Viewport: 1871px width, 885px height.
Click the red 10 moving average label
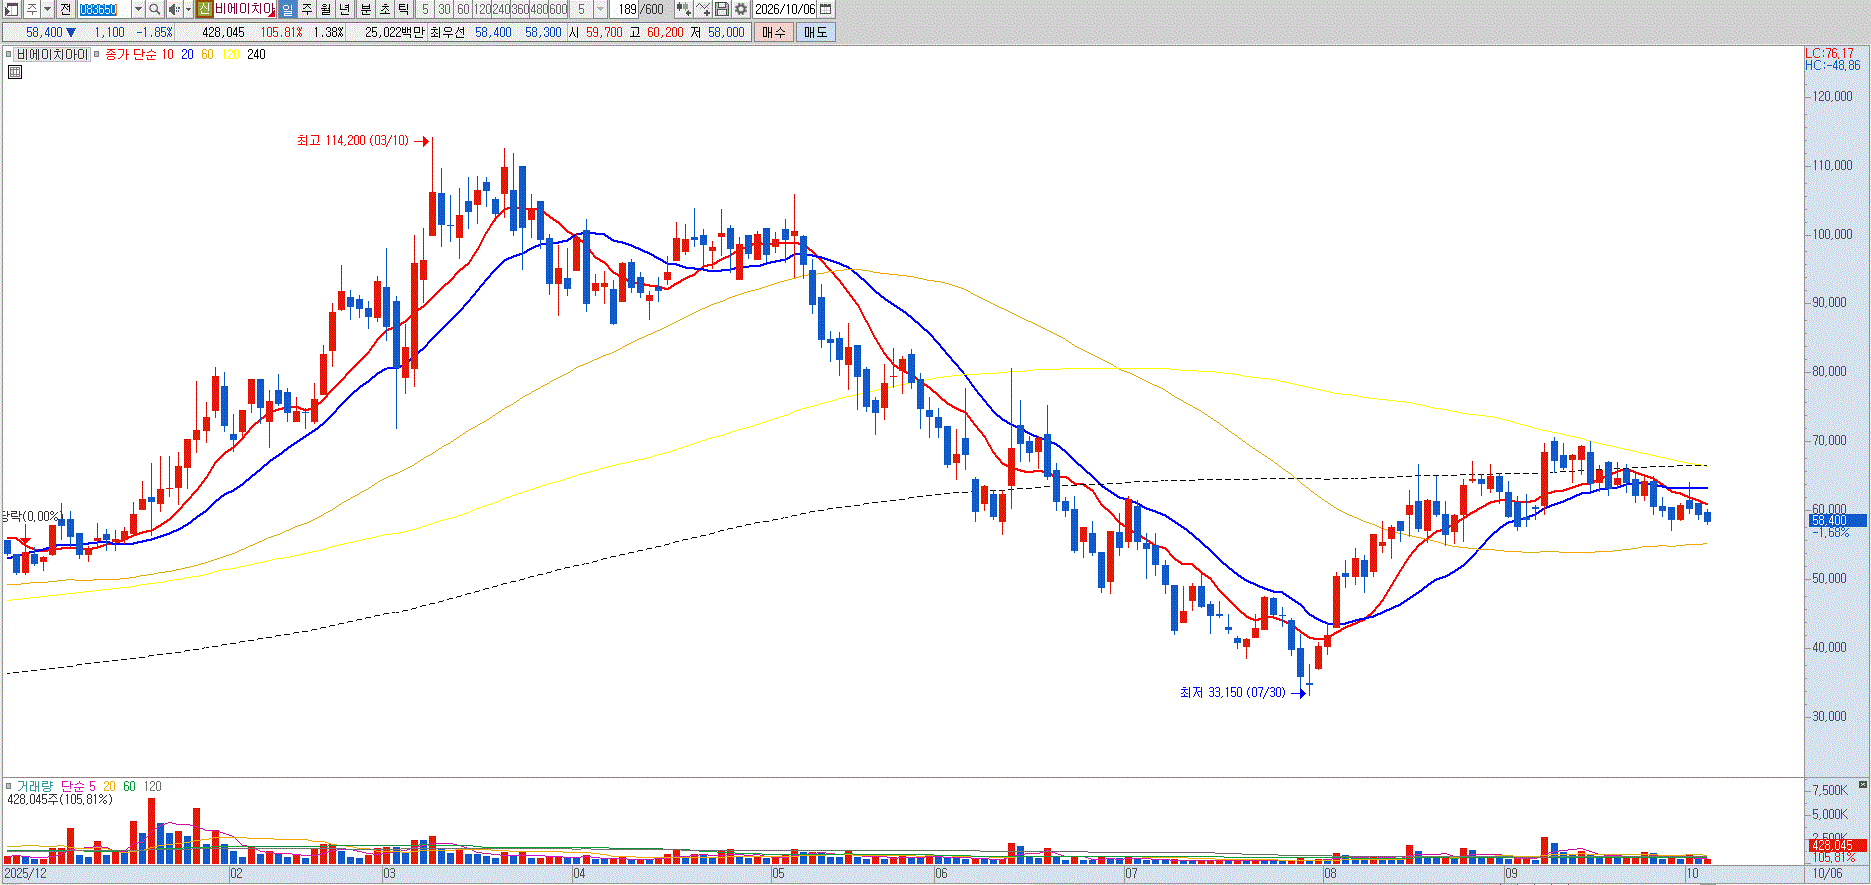[167, 55]
